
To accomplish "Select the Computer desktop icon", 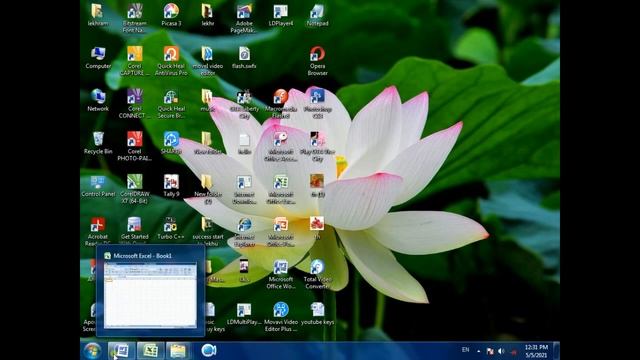I will point(98,58).
